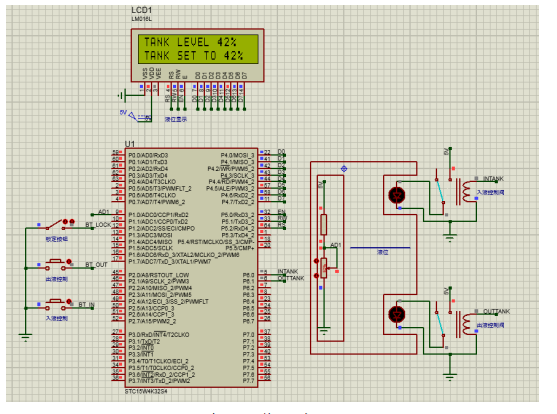This screenshot has width=557, height=414.
Task: Click the ground symbol under the INTANK relay
Action: tap(450, 238)
